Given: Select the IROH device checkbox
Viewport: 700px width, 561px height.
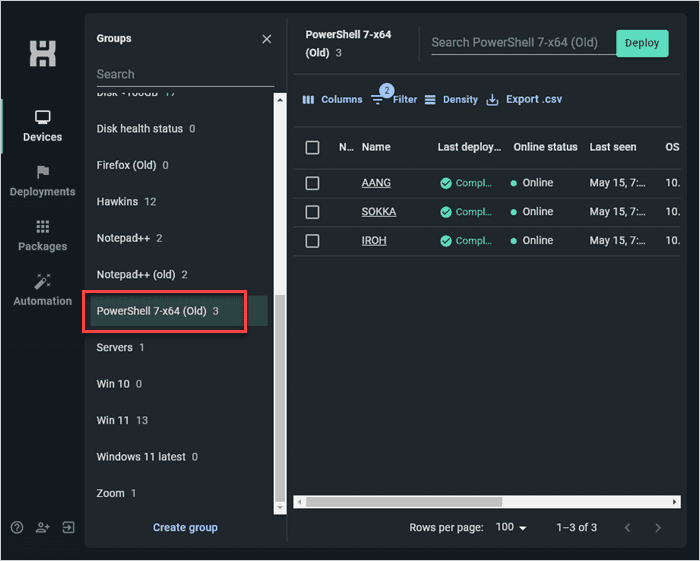Looking at the screenshot, I should (x=312, y=241).
